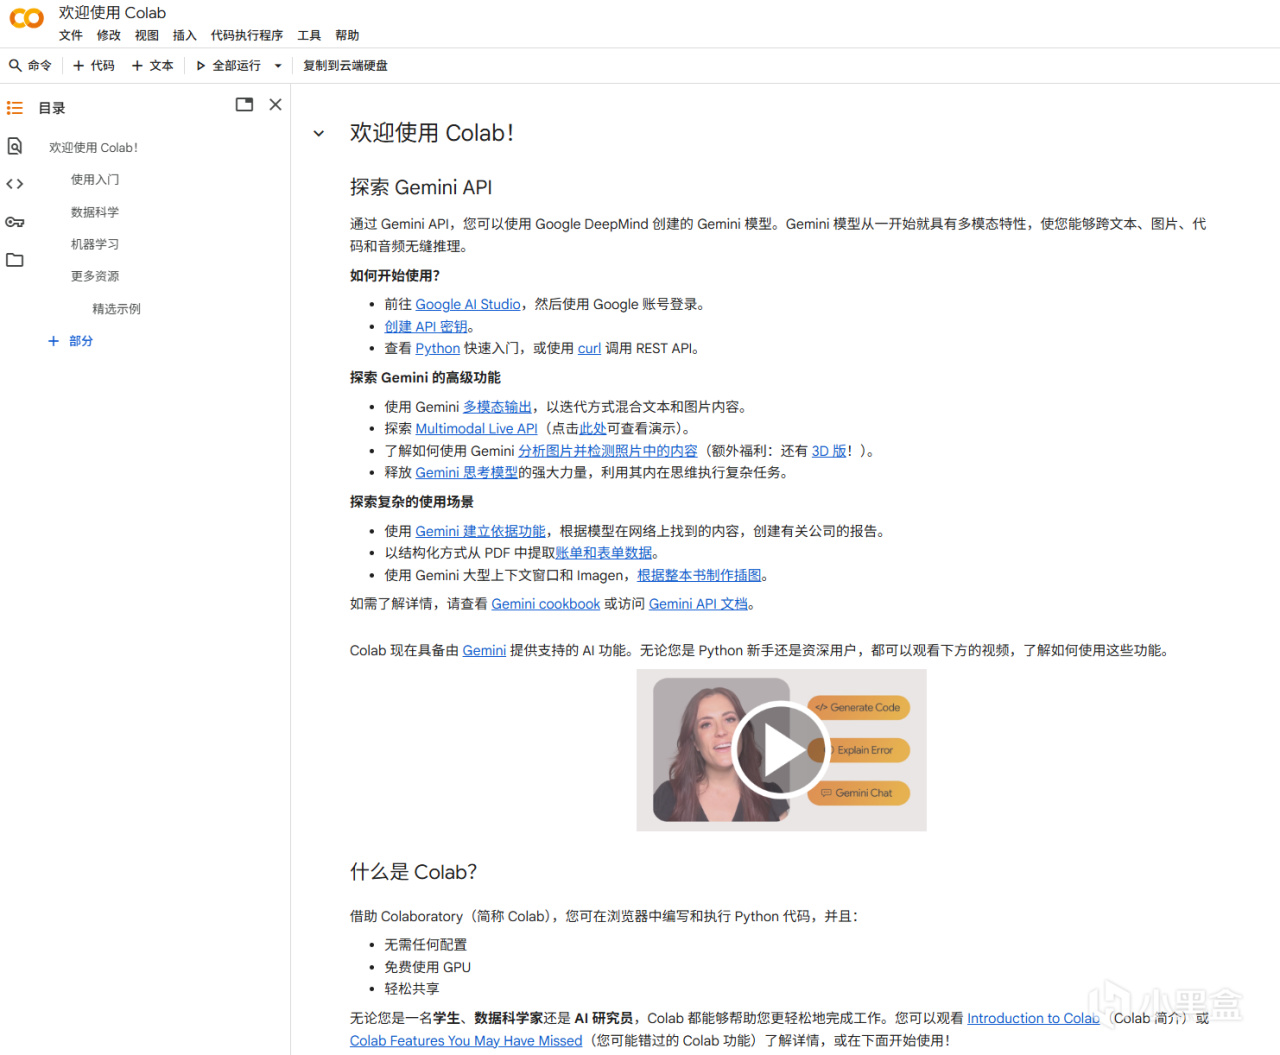
Task: Add a new 代码 cell
Action: (x=94, y=66)
